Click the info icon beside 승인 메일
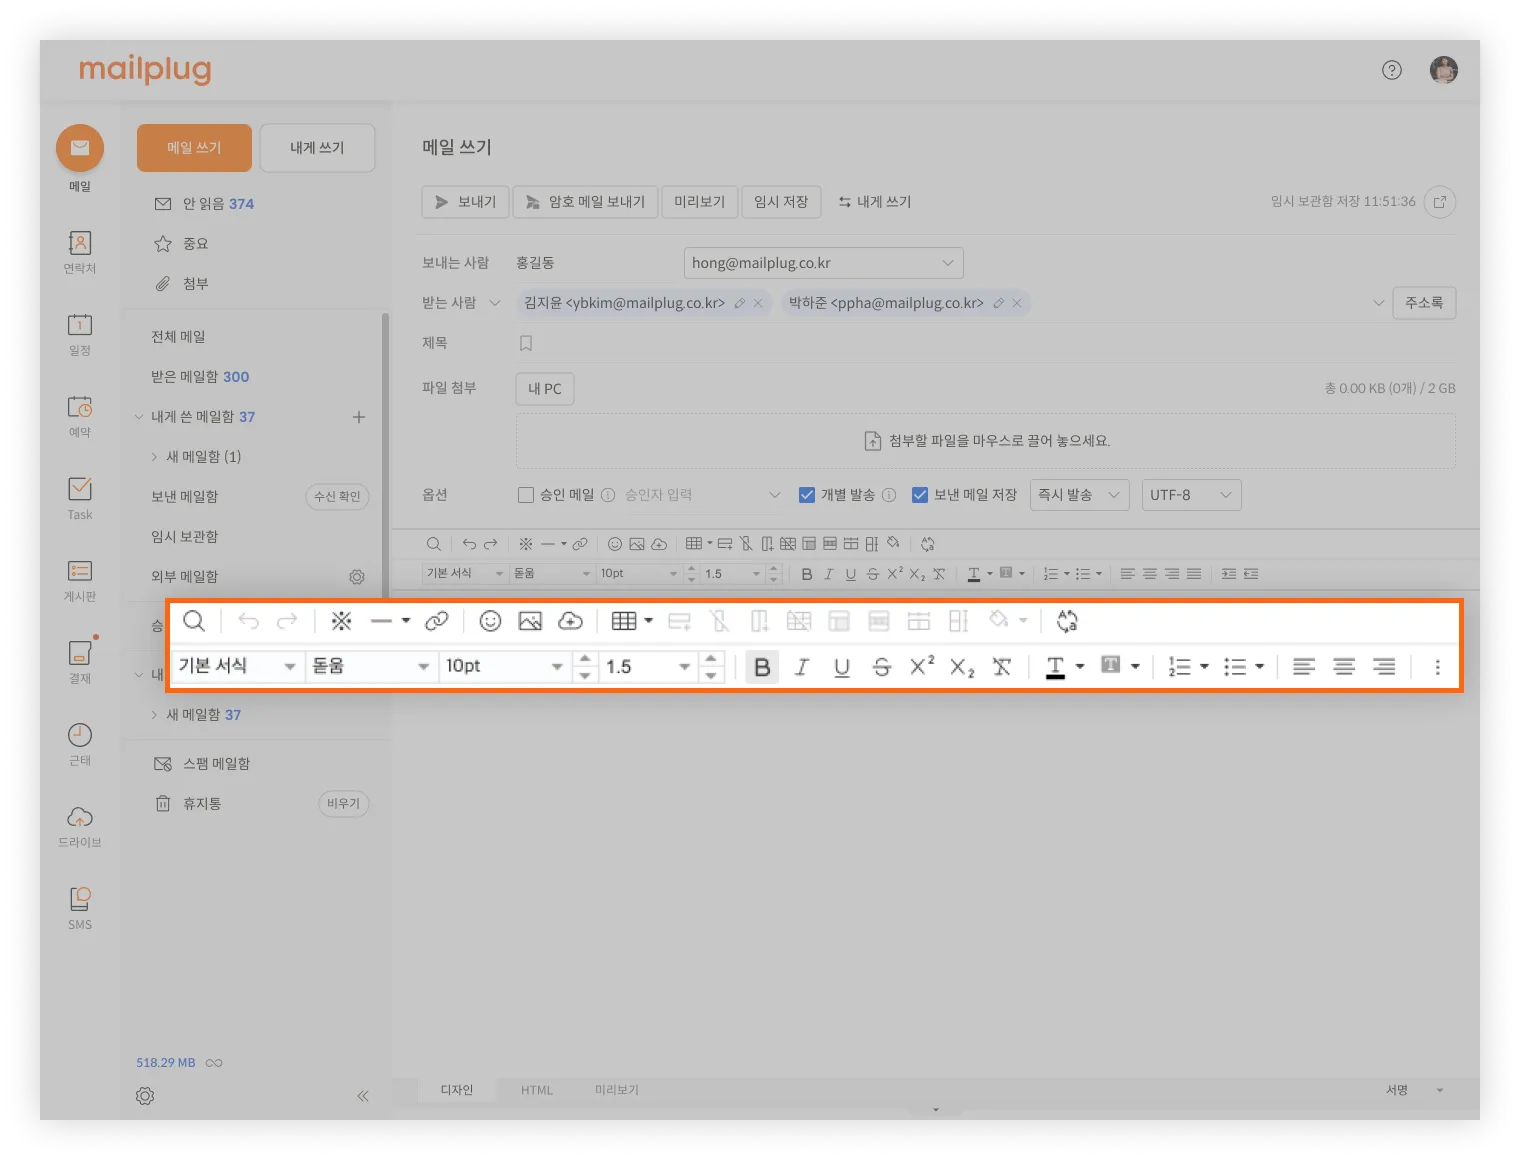The image size is (1520, 1160). tap(608, 495)
